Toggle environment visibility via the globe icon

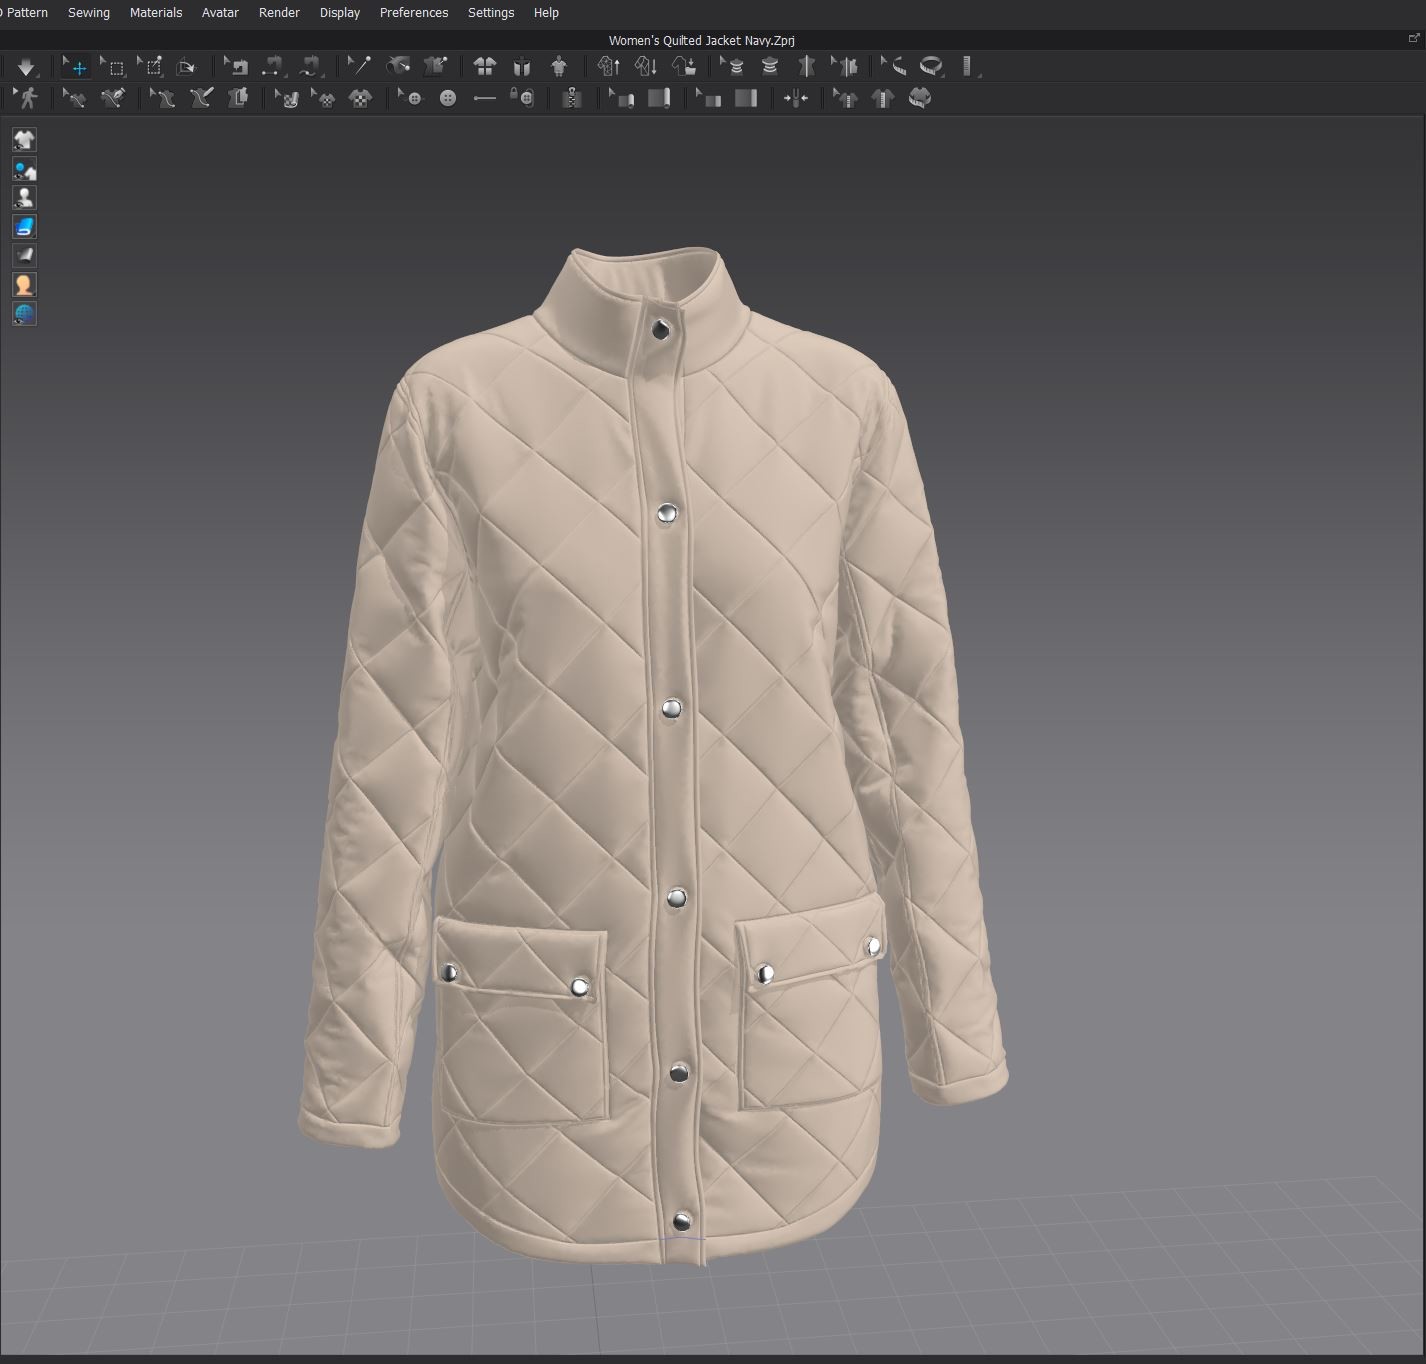tap(24, 313)
